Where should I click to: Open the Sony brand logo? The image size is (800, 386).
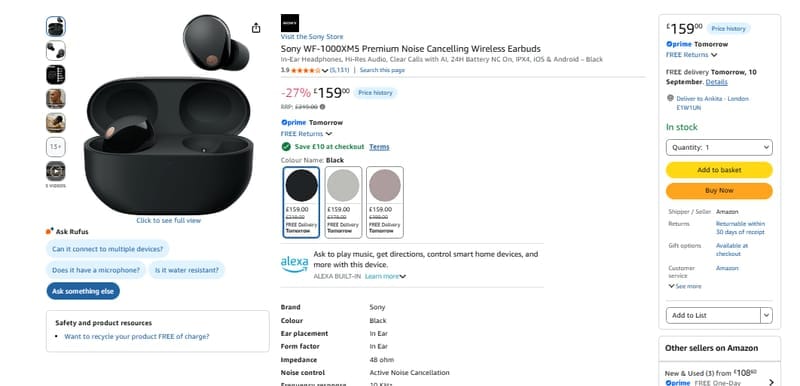(x=290, y=23)
